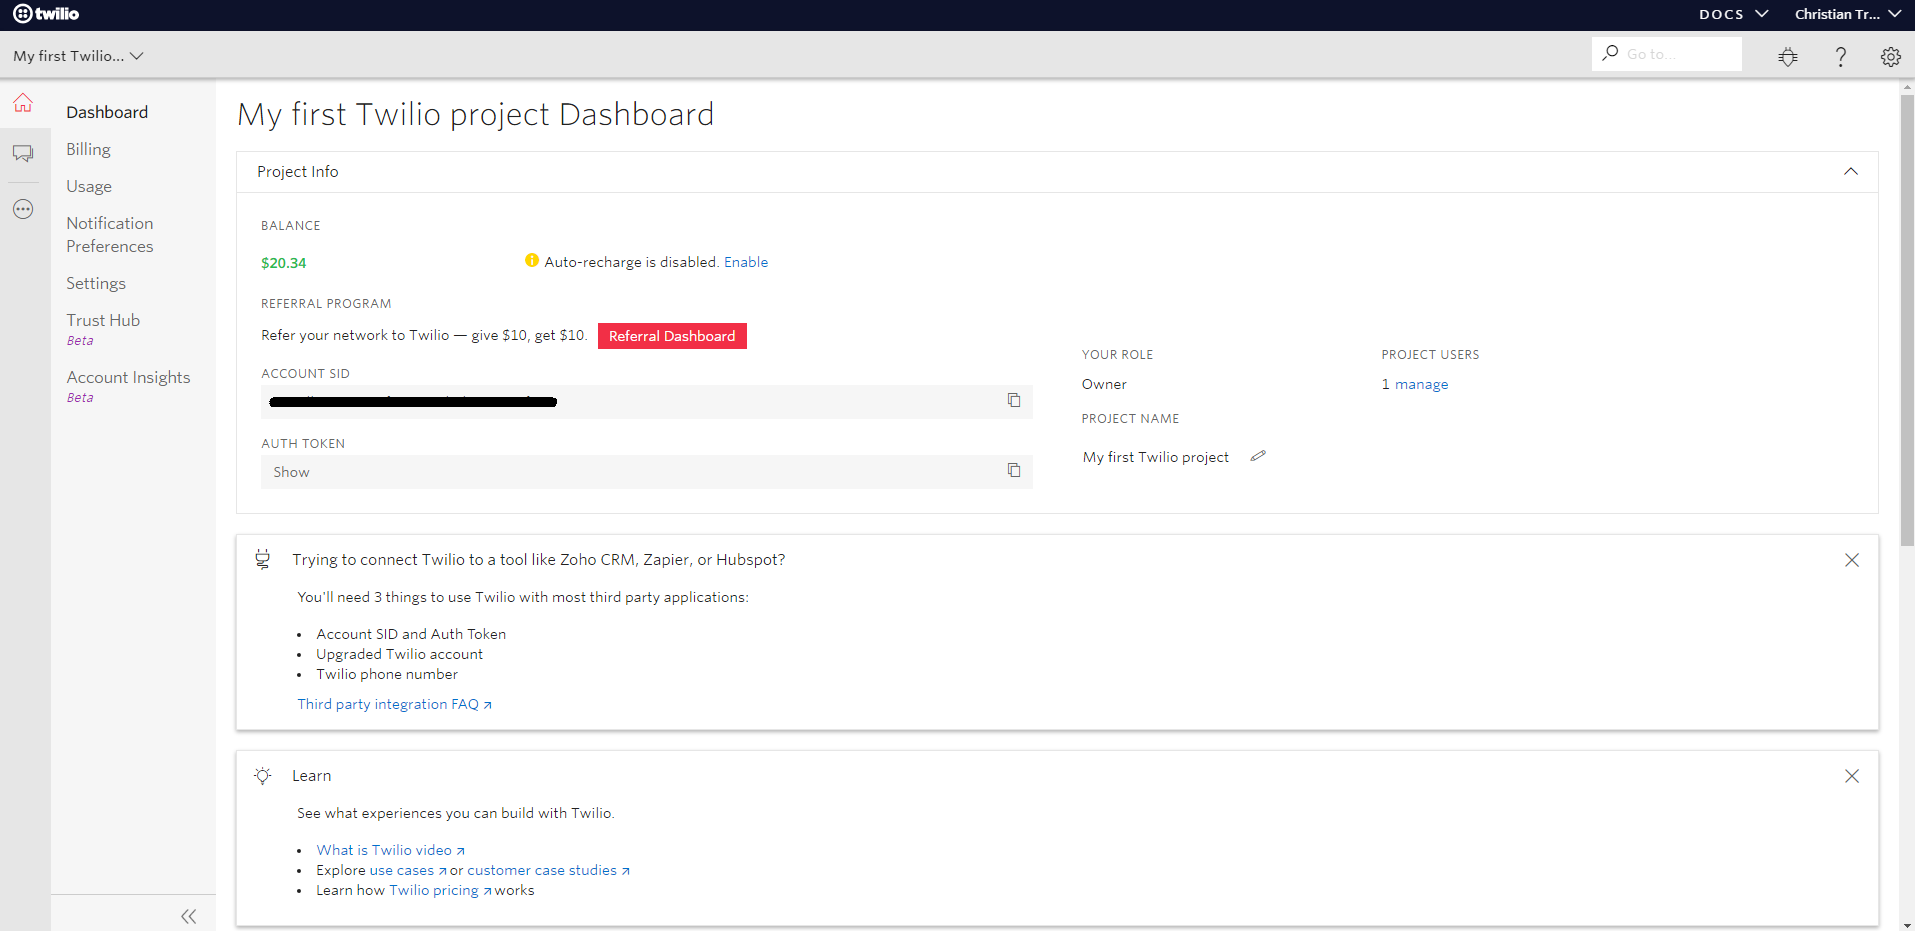
Task: Collapse the sidebar with double chevron
Action: click(x=188, y=916)
